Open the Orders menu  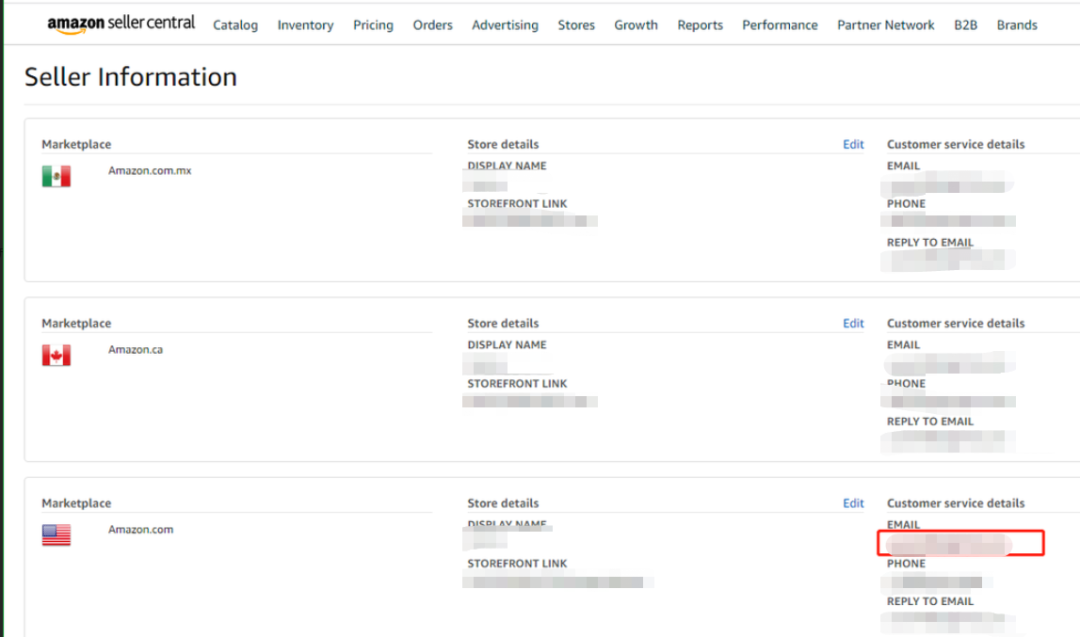[x=433, y=25]
